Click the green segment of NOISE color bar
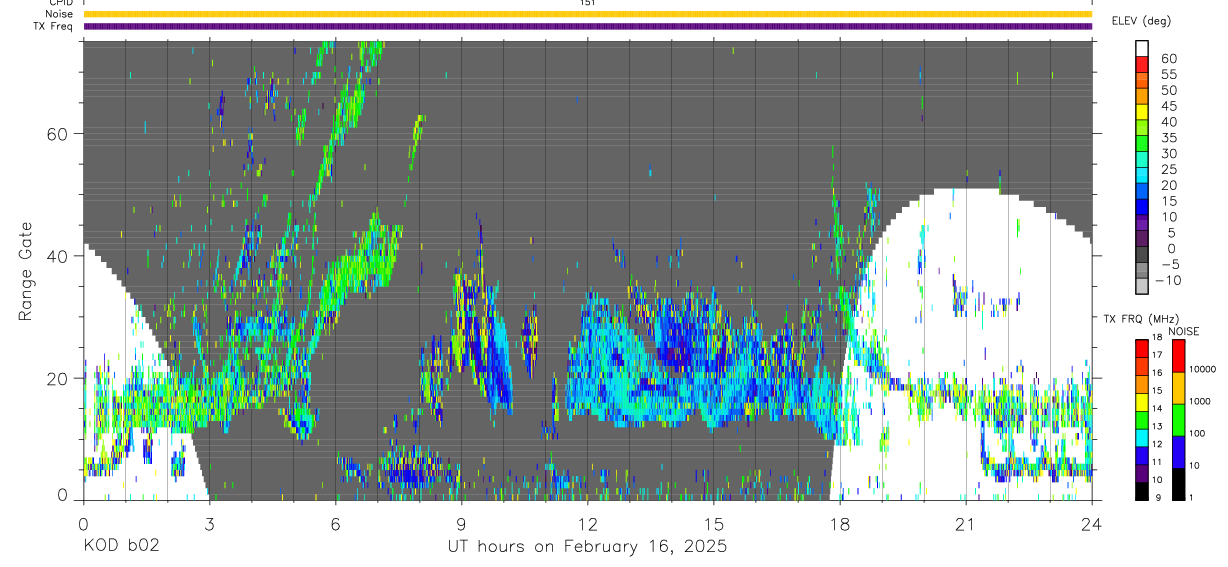The width and height of the screenshot is (1228, 567). [1177, 420]
